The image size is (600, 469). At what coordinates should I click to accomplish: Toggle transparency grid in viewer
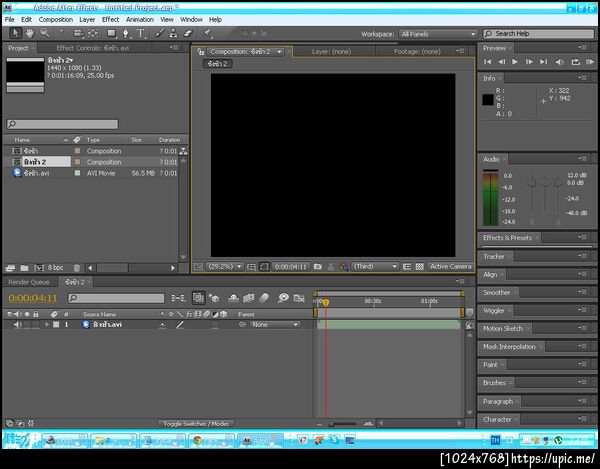click(419, 267)
